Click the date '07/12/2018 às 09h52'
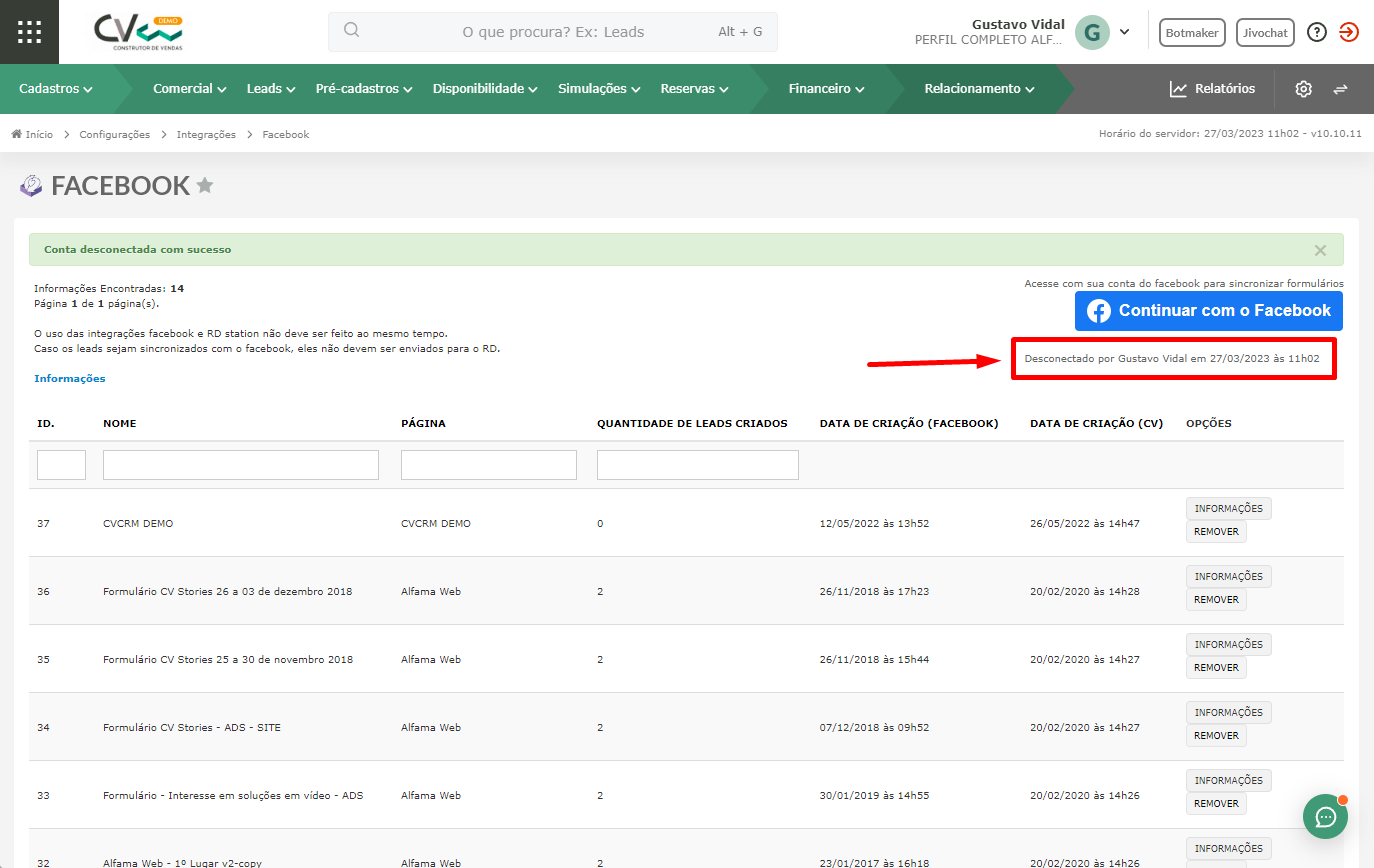Viewport: 1374px width, 868px height. 874,727
